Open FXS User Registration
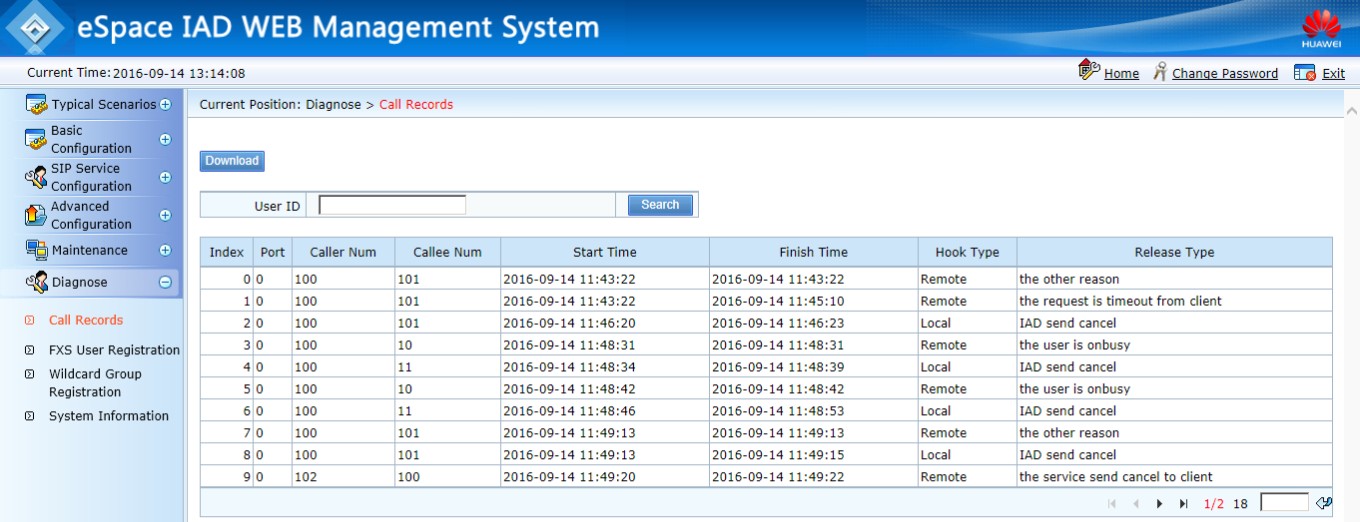 point(114,350)
